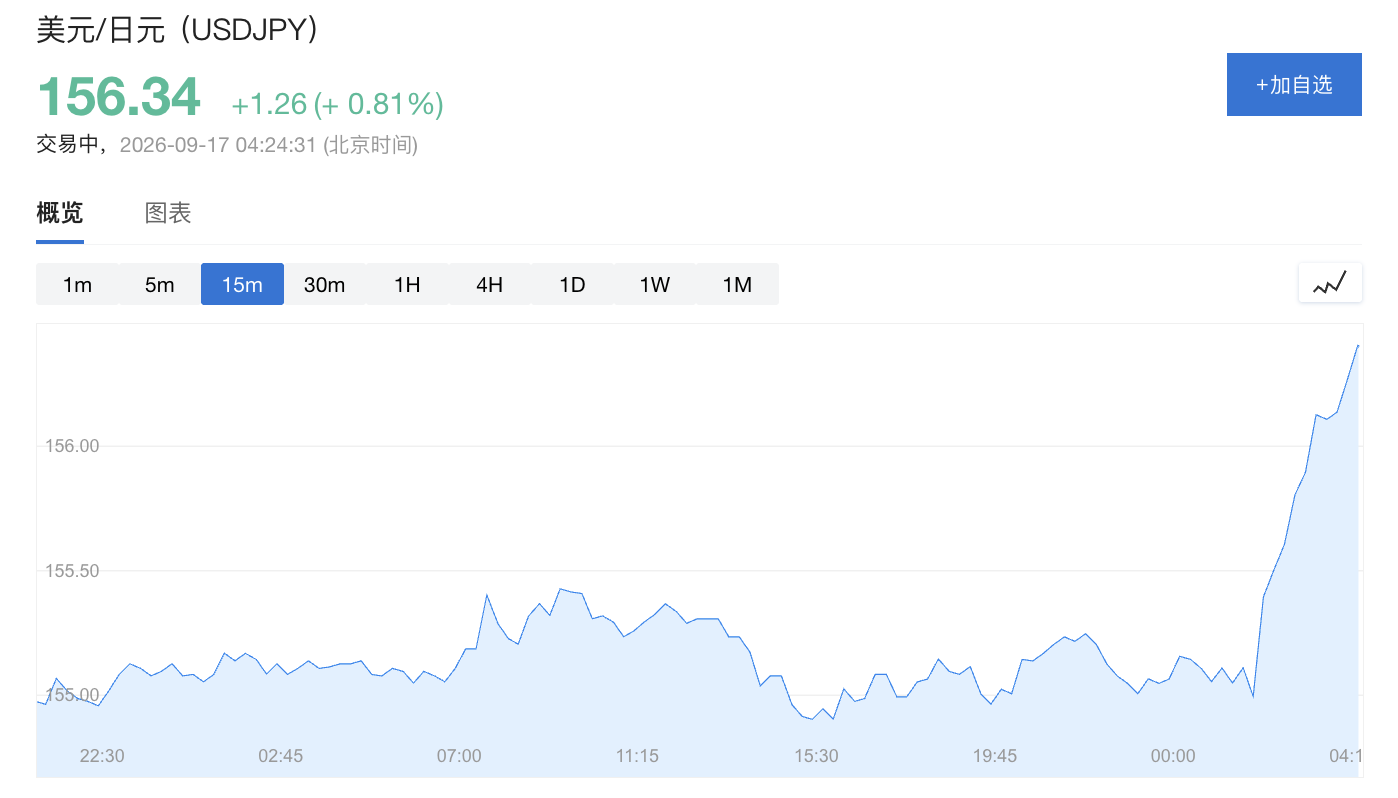Set interval to 1H

pyautogui.click(x=407, y=284)
